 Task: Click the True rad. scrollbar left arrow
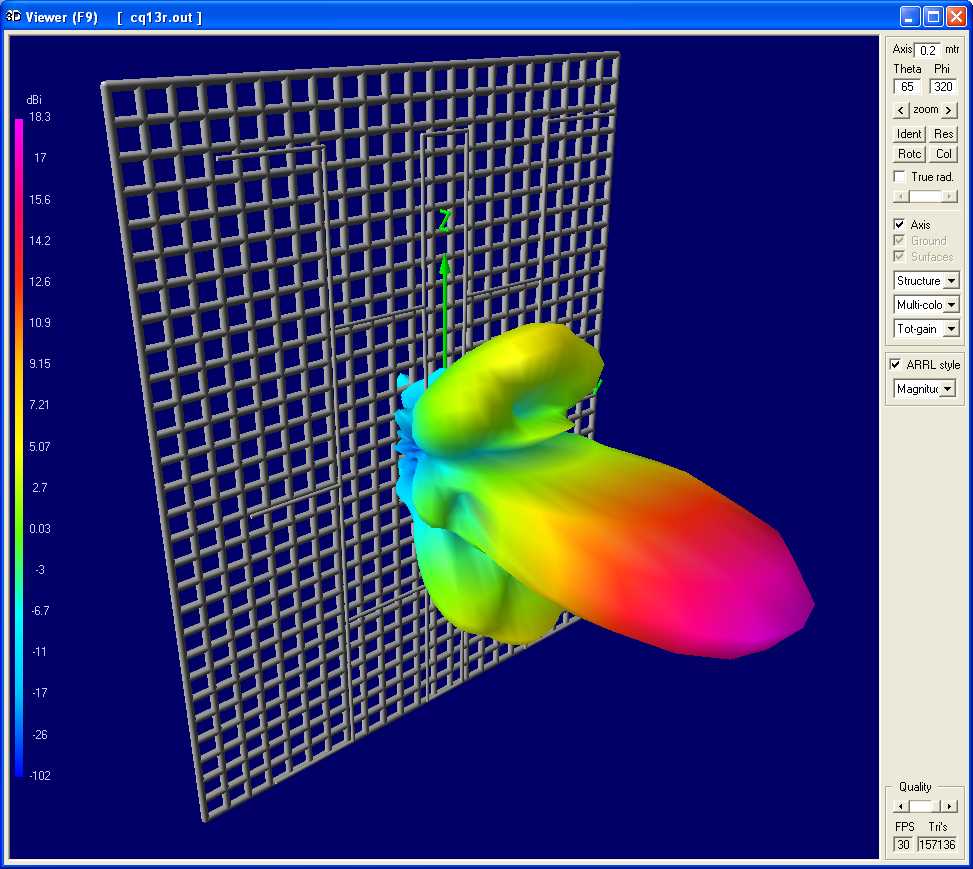click(x=899, y=197)
